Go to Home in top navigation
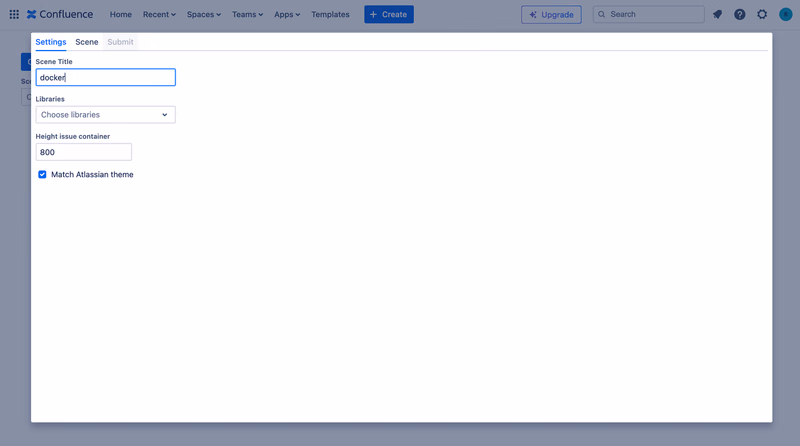 coord(120,14)
